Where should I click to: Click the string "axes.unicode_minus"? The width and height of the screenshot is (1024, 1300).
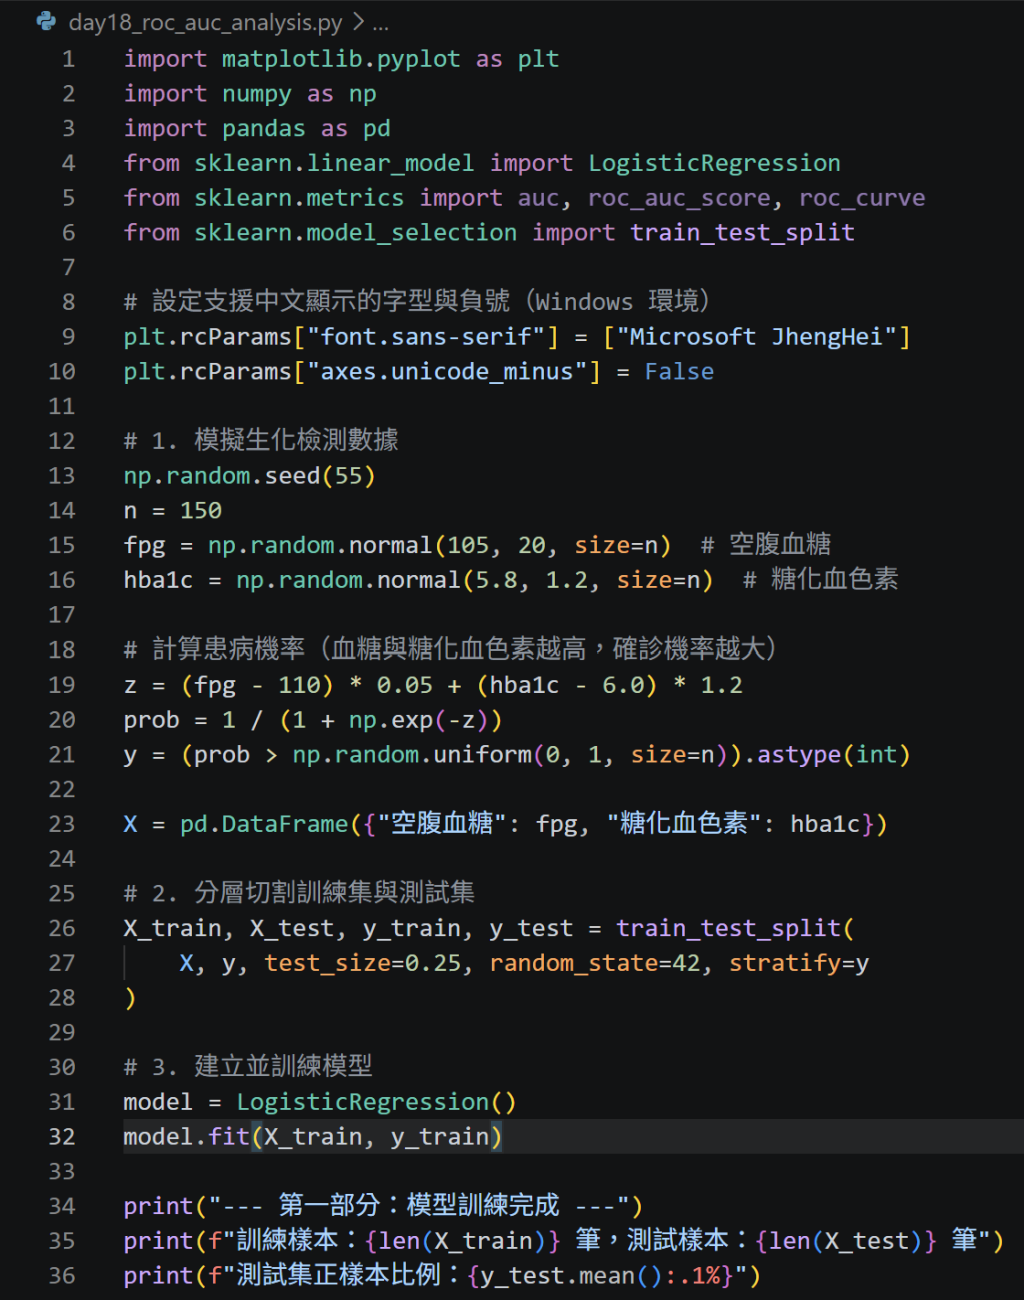pyautogui.click(x=447, y=372)
